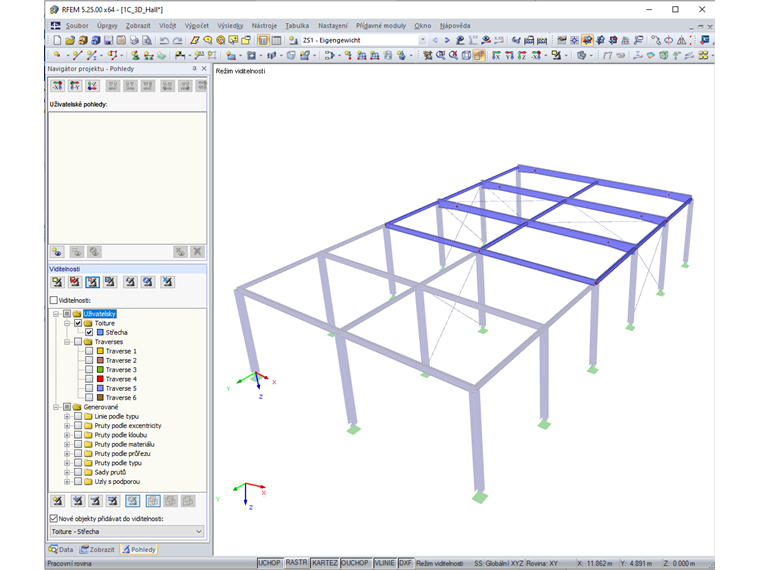Click the Open file folder icon
Screen dimensions: 760x570
coord(70,40)
